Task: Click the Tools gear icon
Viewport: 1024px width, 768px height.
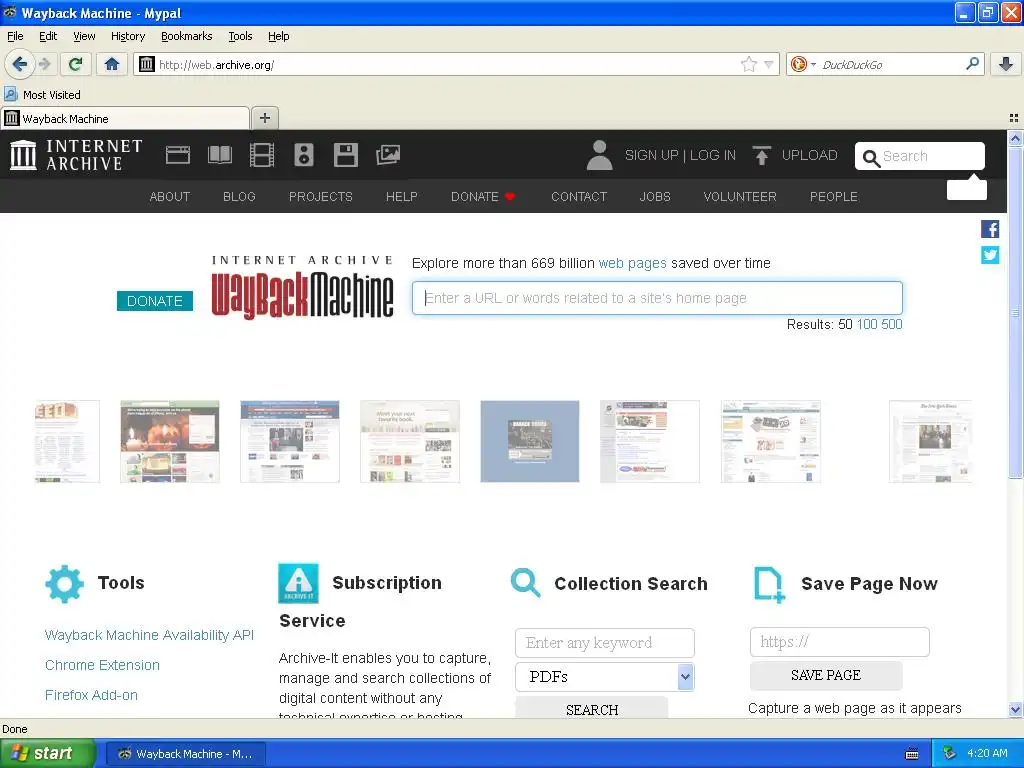Action: tap(65, 584)
